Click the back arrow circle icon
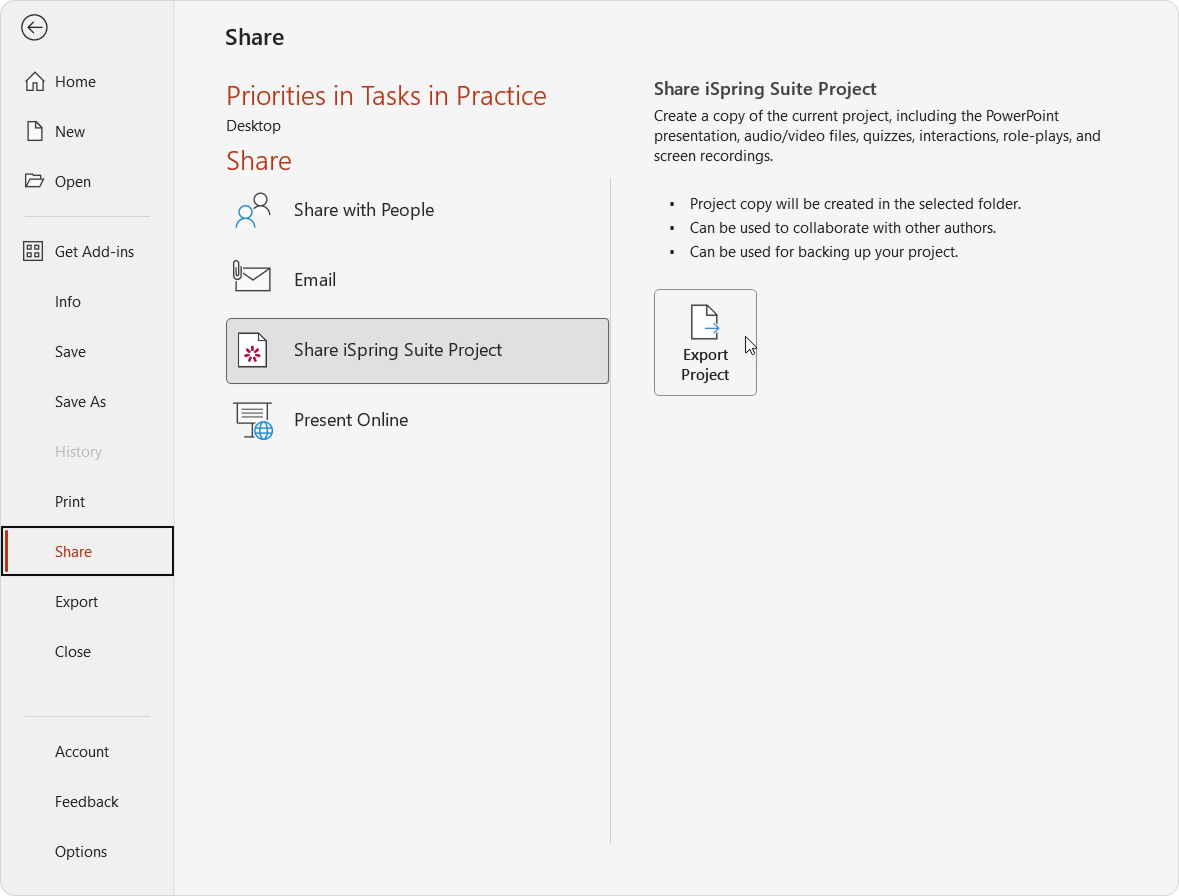 (x=34, y=28)
